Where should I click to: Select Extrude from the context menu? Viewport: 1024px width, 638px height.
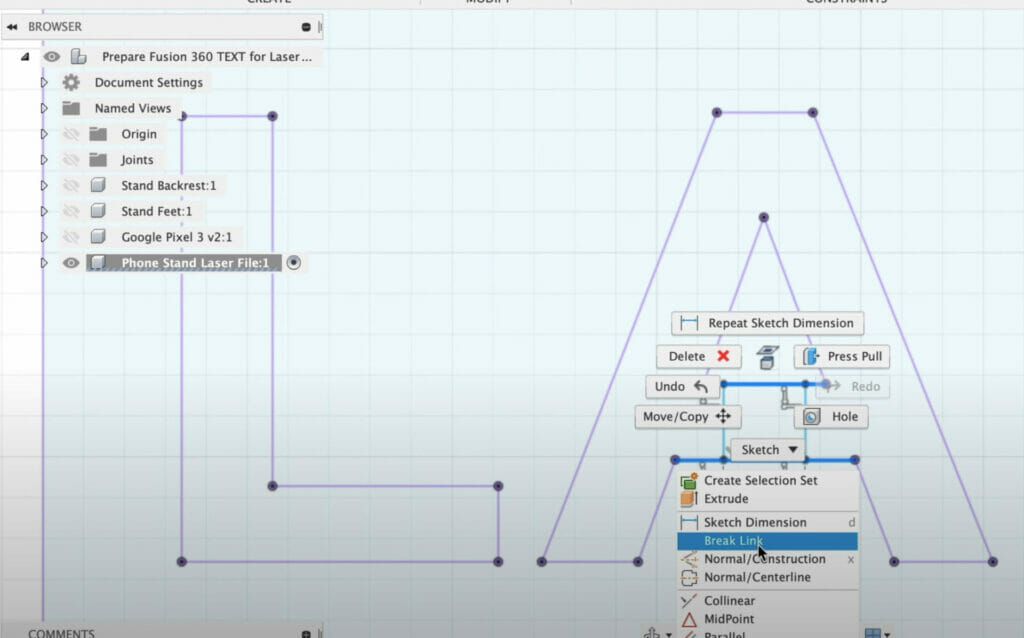(726, 498)
